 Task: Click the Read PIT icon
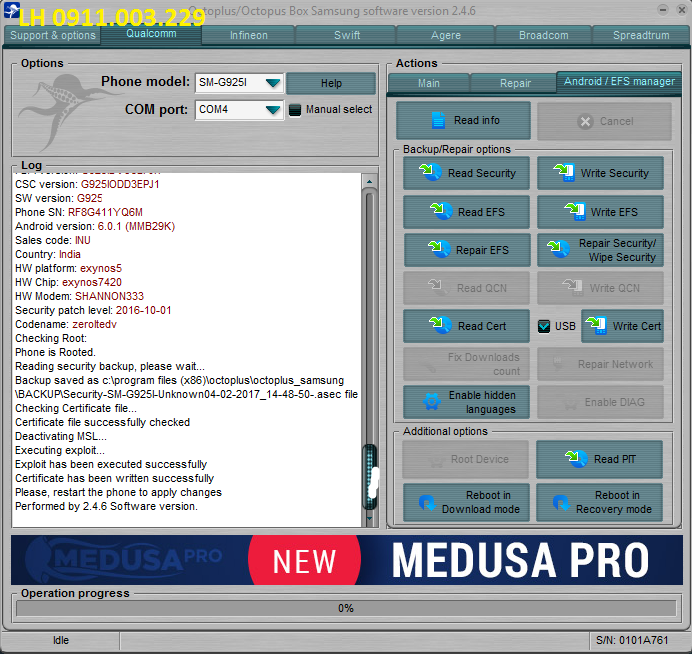(574, 460)
